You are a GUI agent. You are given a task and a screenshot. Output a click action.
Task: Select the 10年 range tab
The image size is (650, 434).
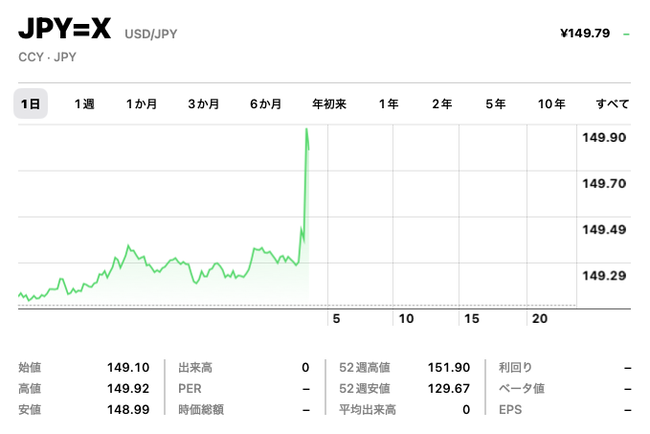(551, 104)
